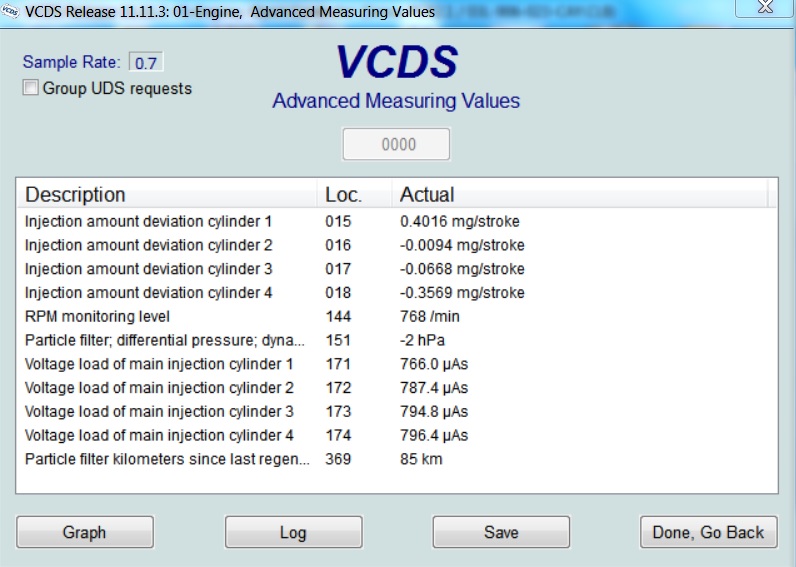Click the Graph button
796x567 pixels.
[85, 532]
